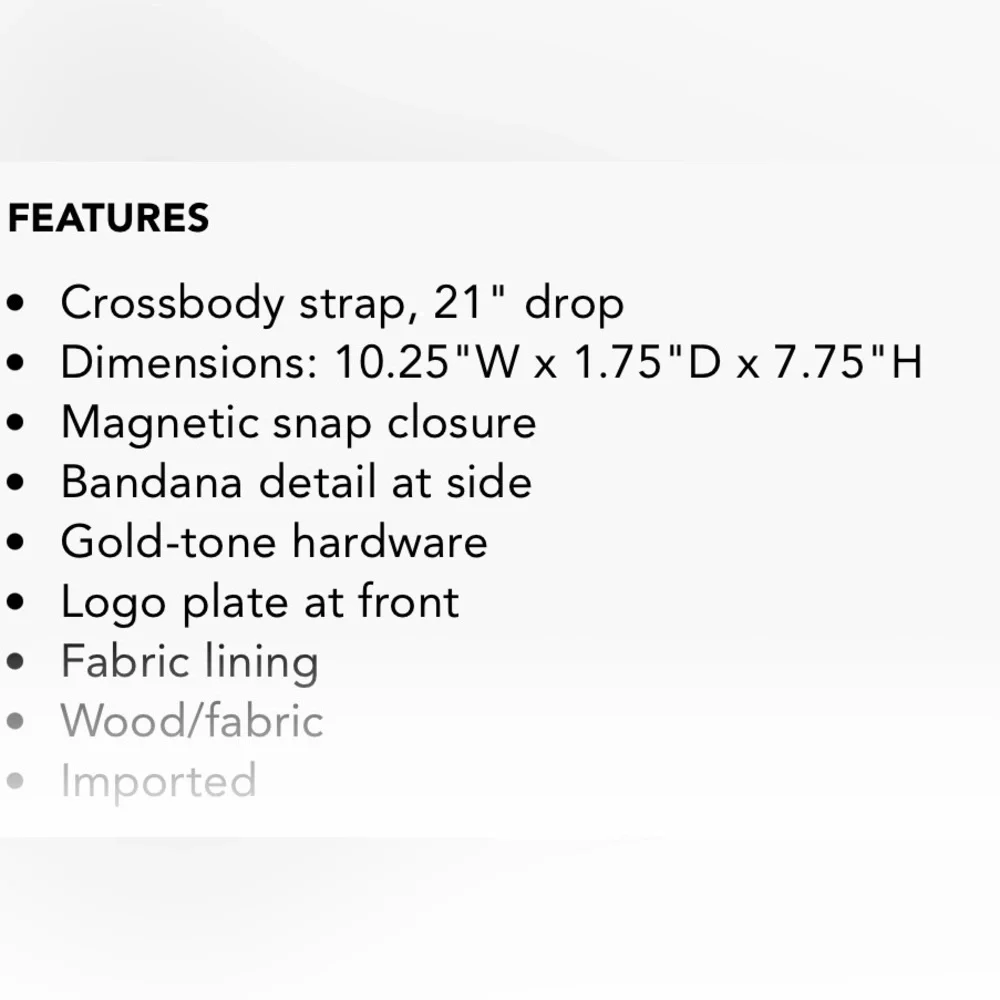Click bullet before Bandana detail
Image resolution: width=1000 pixels, height=1000 pixels.
click(15, 482)
